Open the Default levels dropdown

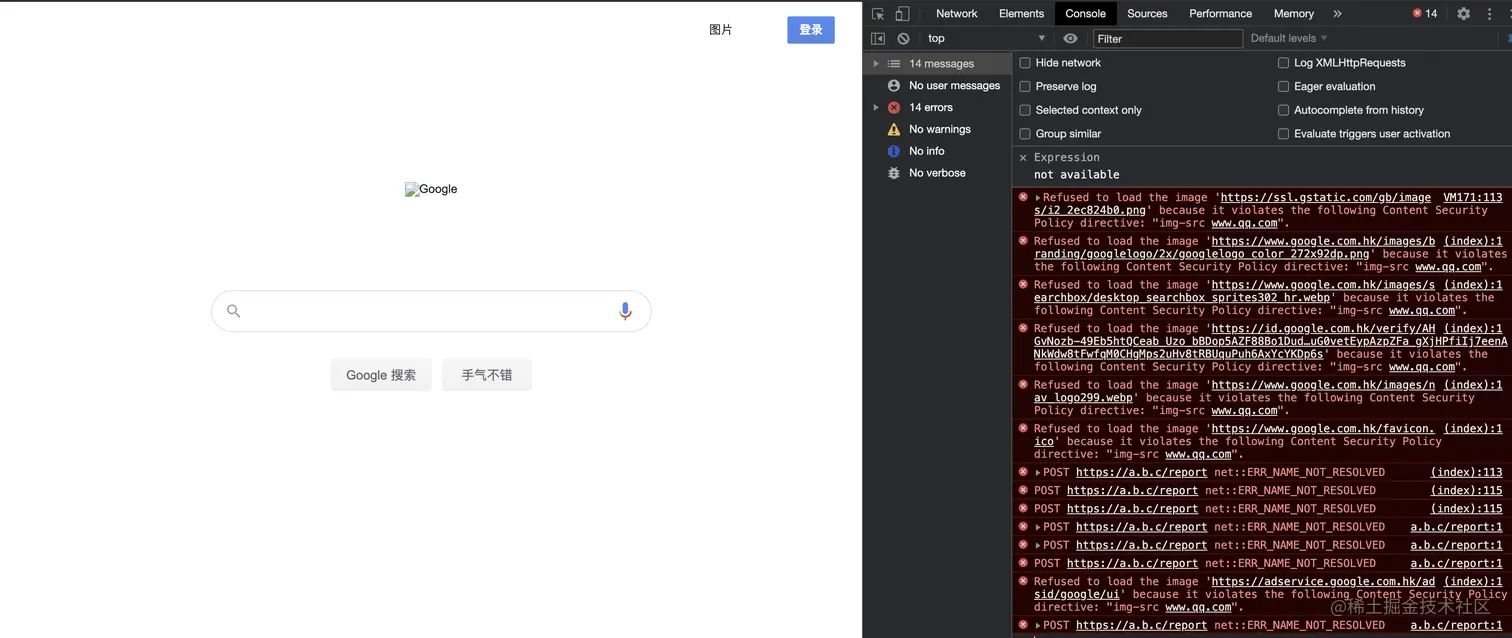pyautogui.click(x=1289, y=38)
